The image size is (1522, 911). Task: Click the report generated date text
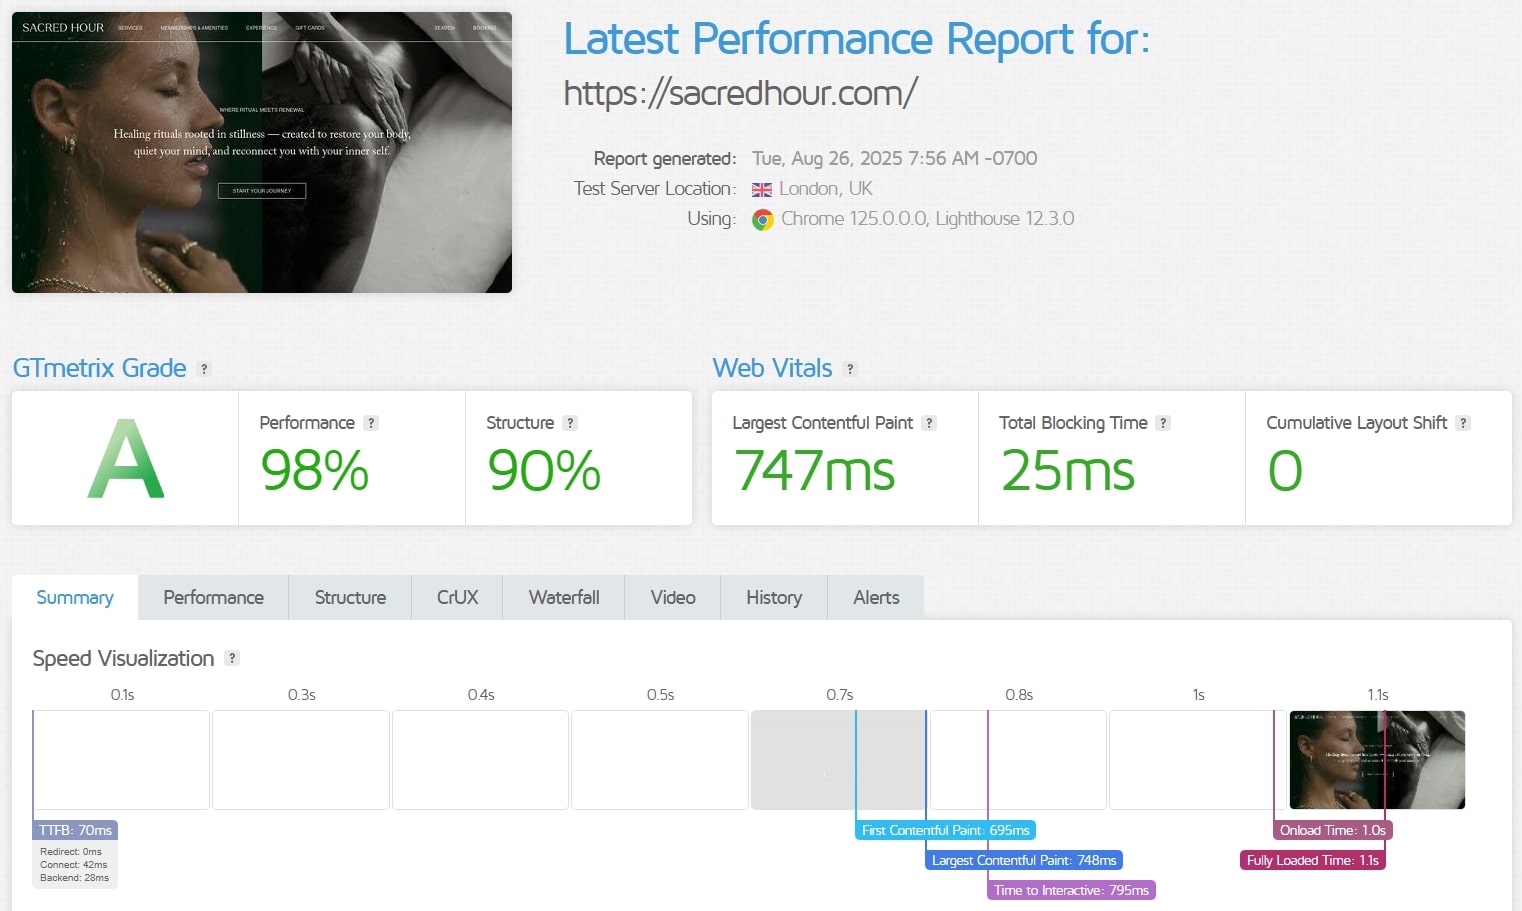895,158
